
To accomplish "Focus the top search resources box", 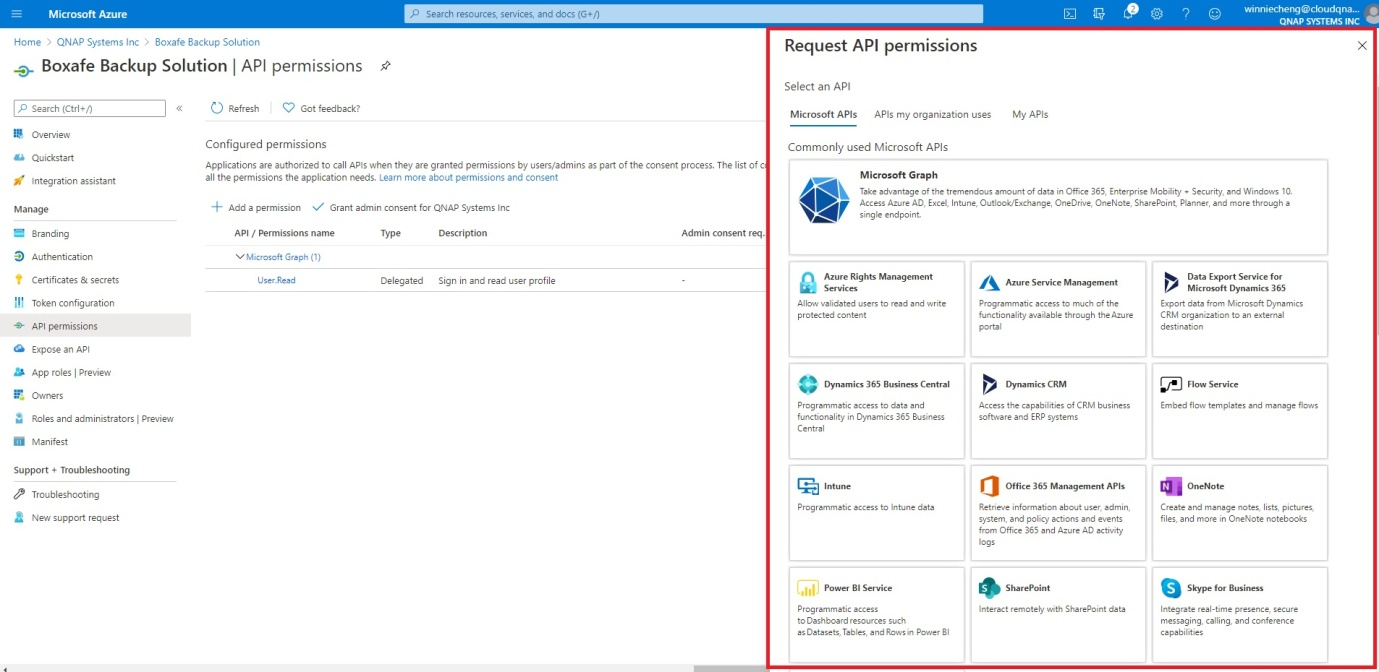I will coord(694,14).
